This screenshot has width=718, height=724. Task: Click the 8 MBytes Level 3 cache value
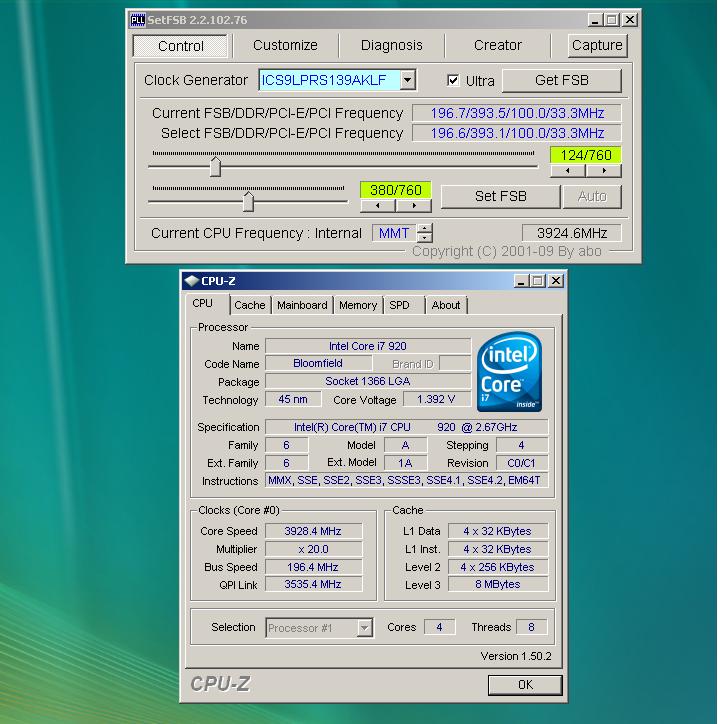pos(498,585)
